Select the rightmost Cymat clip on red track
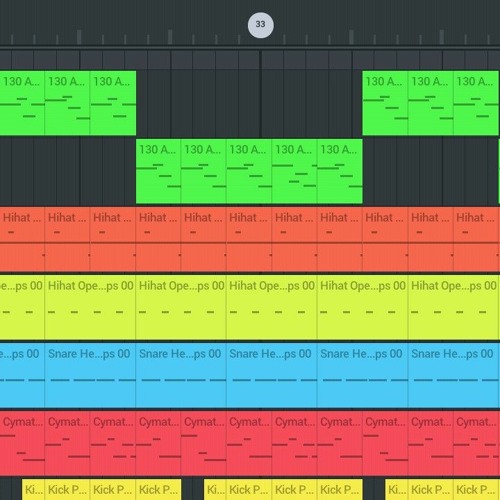This screenshot has height=500, width=500. tap(477, 443)
